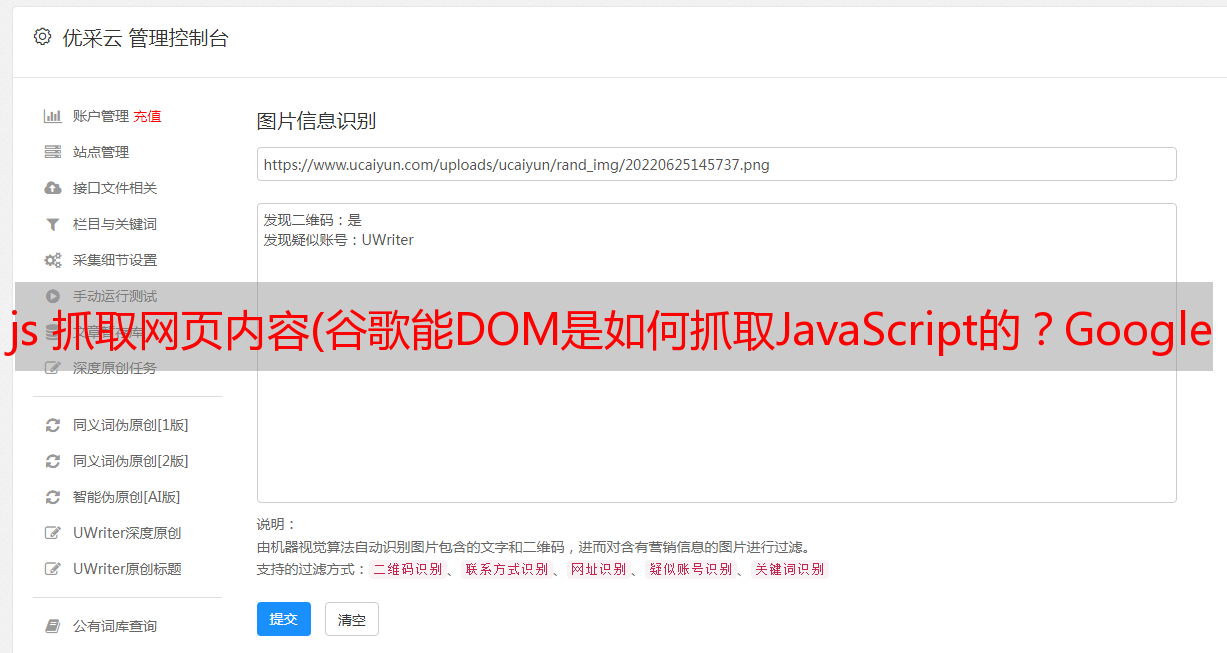
Task: Open 智能伪原创[AI版] tool
Action: point(127,497)
